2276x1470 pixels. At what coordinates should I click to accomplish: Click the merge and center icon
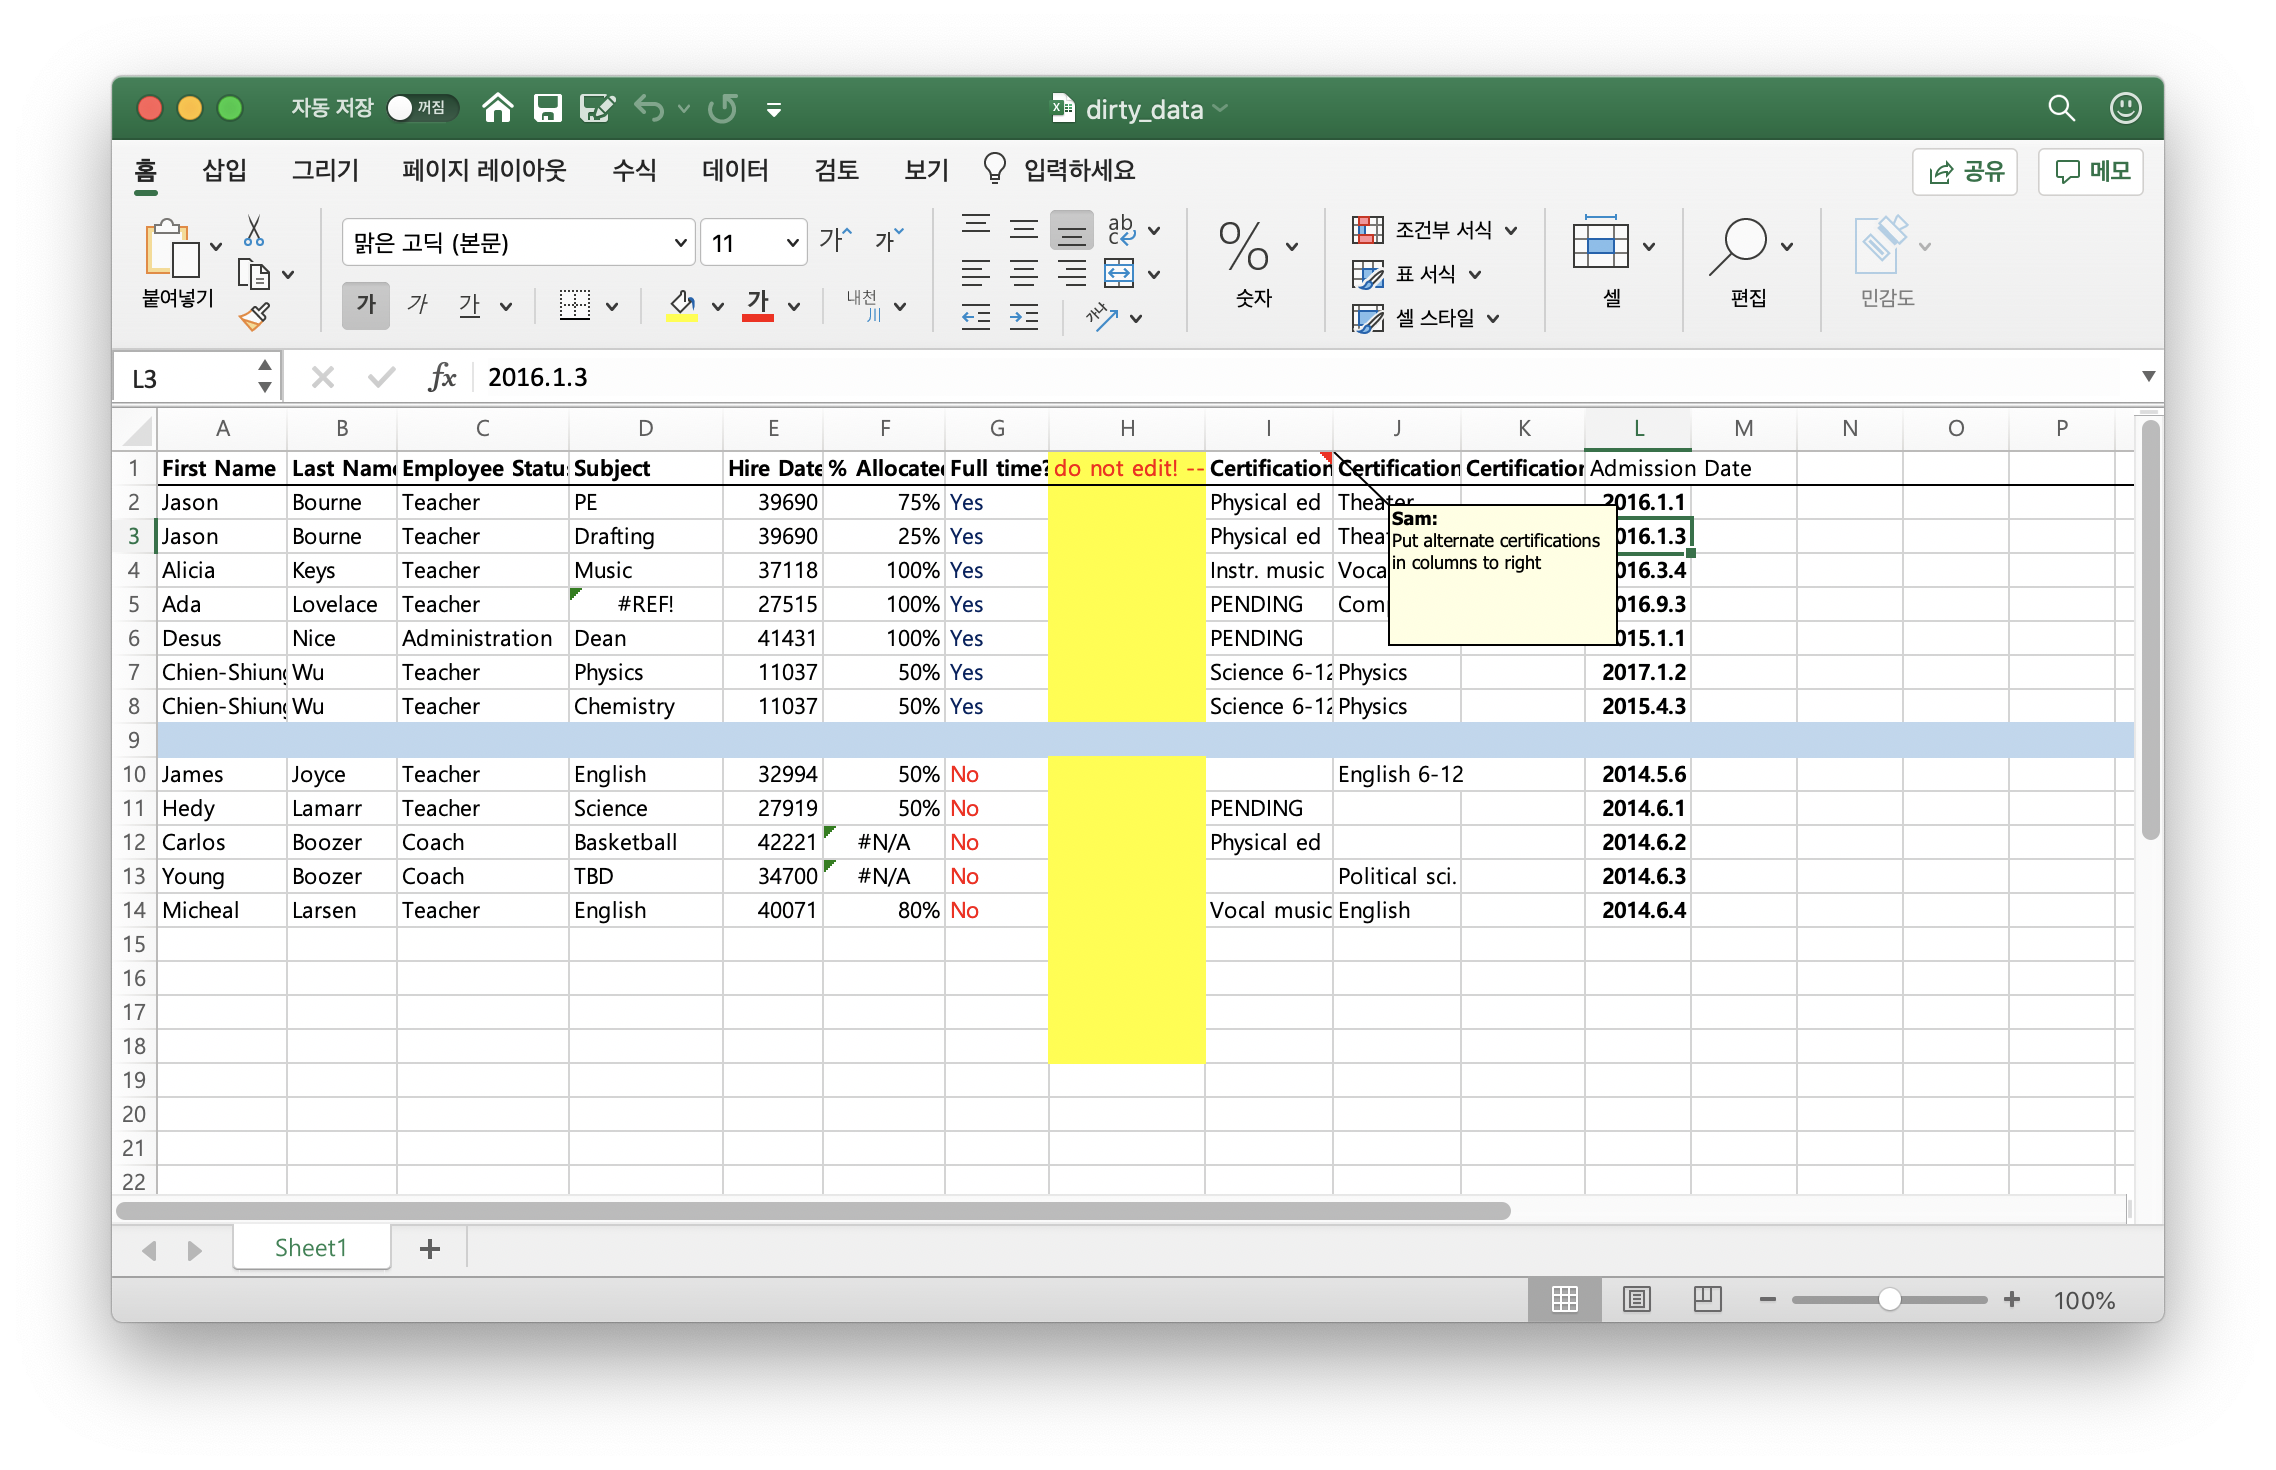(1119, 273)
